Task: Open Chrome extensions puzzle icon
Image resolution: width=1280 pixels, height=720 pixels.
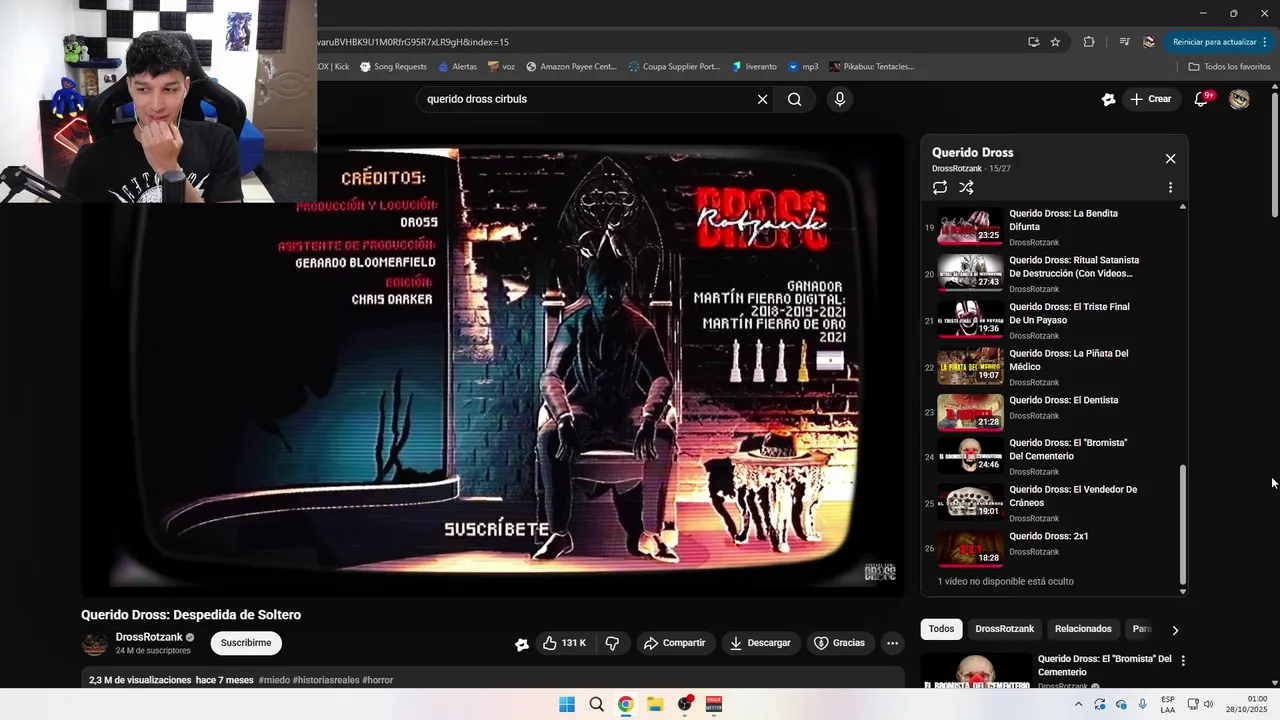Action: tap(1089, 42)
